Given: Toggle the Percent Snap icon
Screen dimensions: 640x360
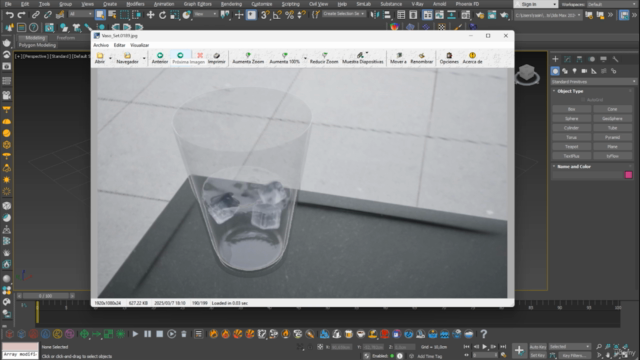Looking at the screenshot, I should 289,15.
